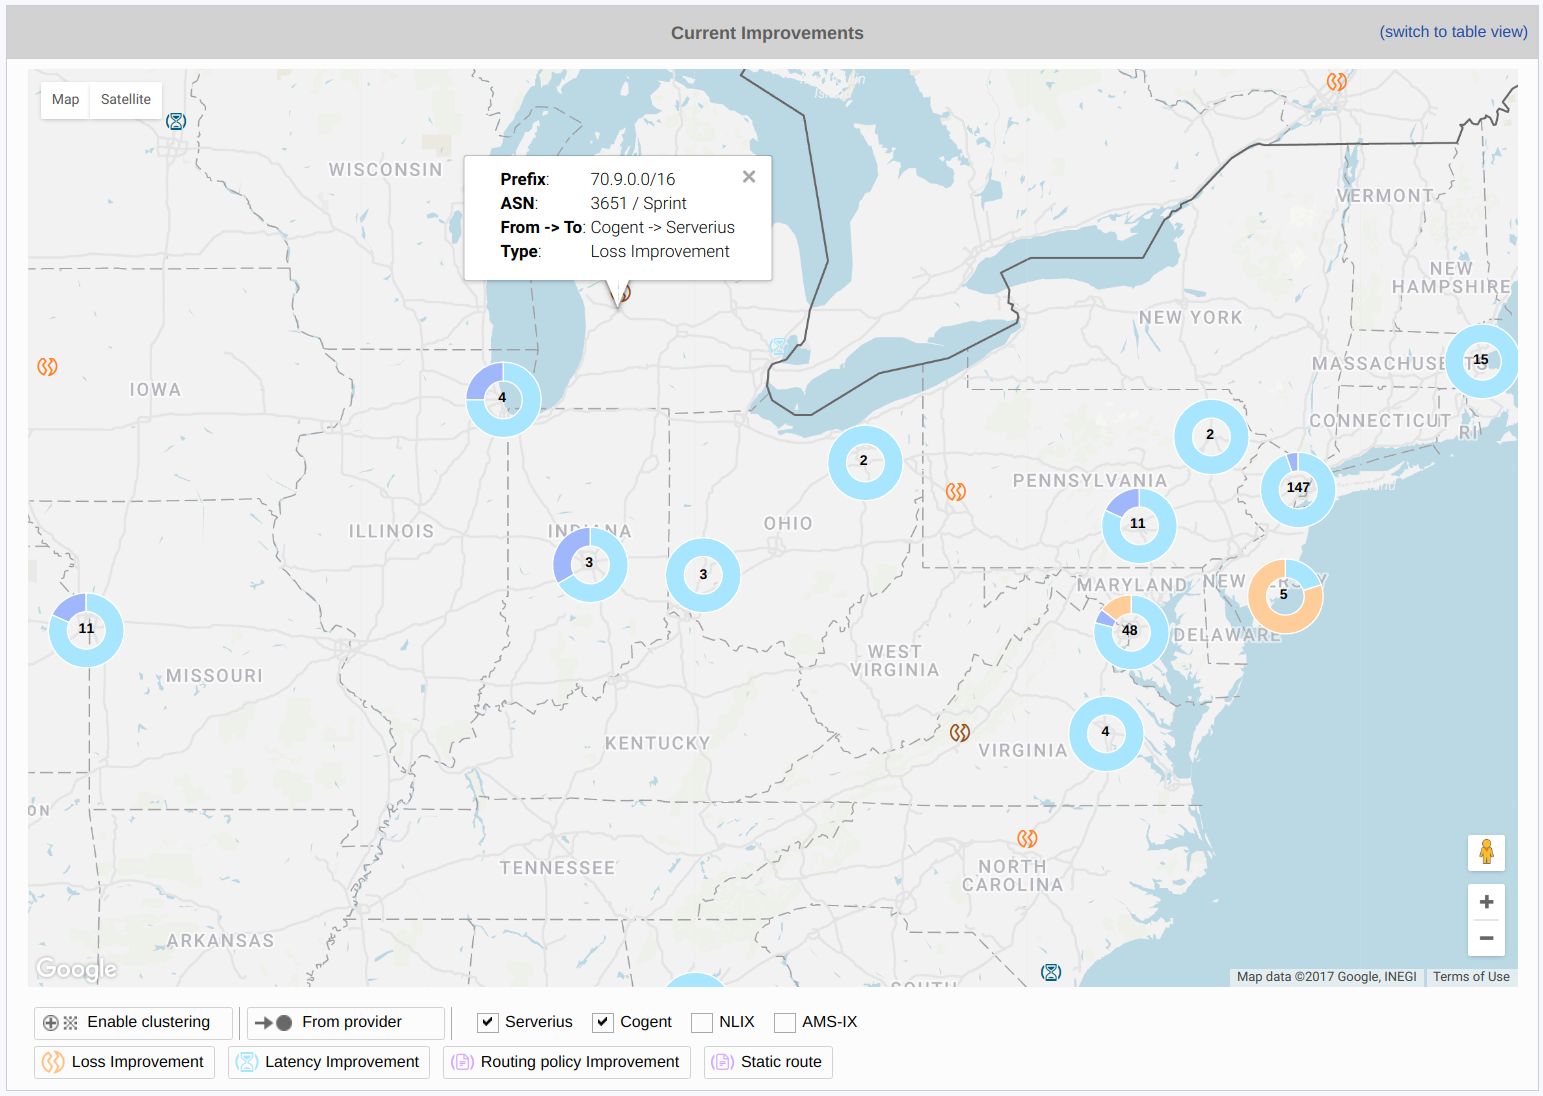Uncheck the Serverius checkbox
Screen dimensions: 1543x1096
[488, 1022]
